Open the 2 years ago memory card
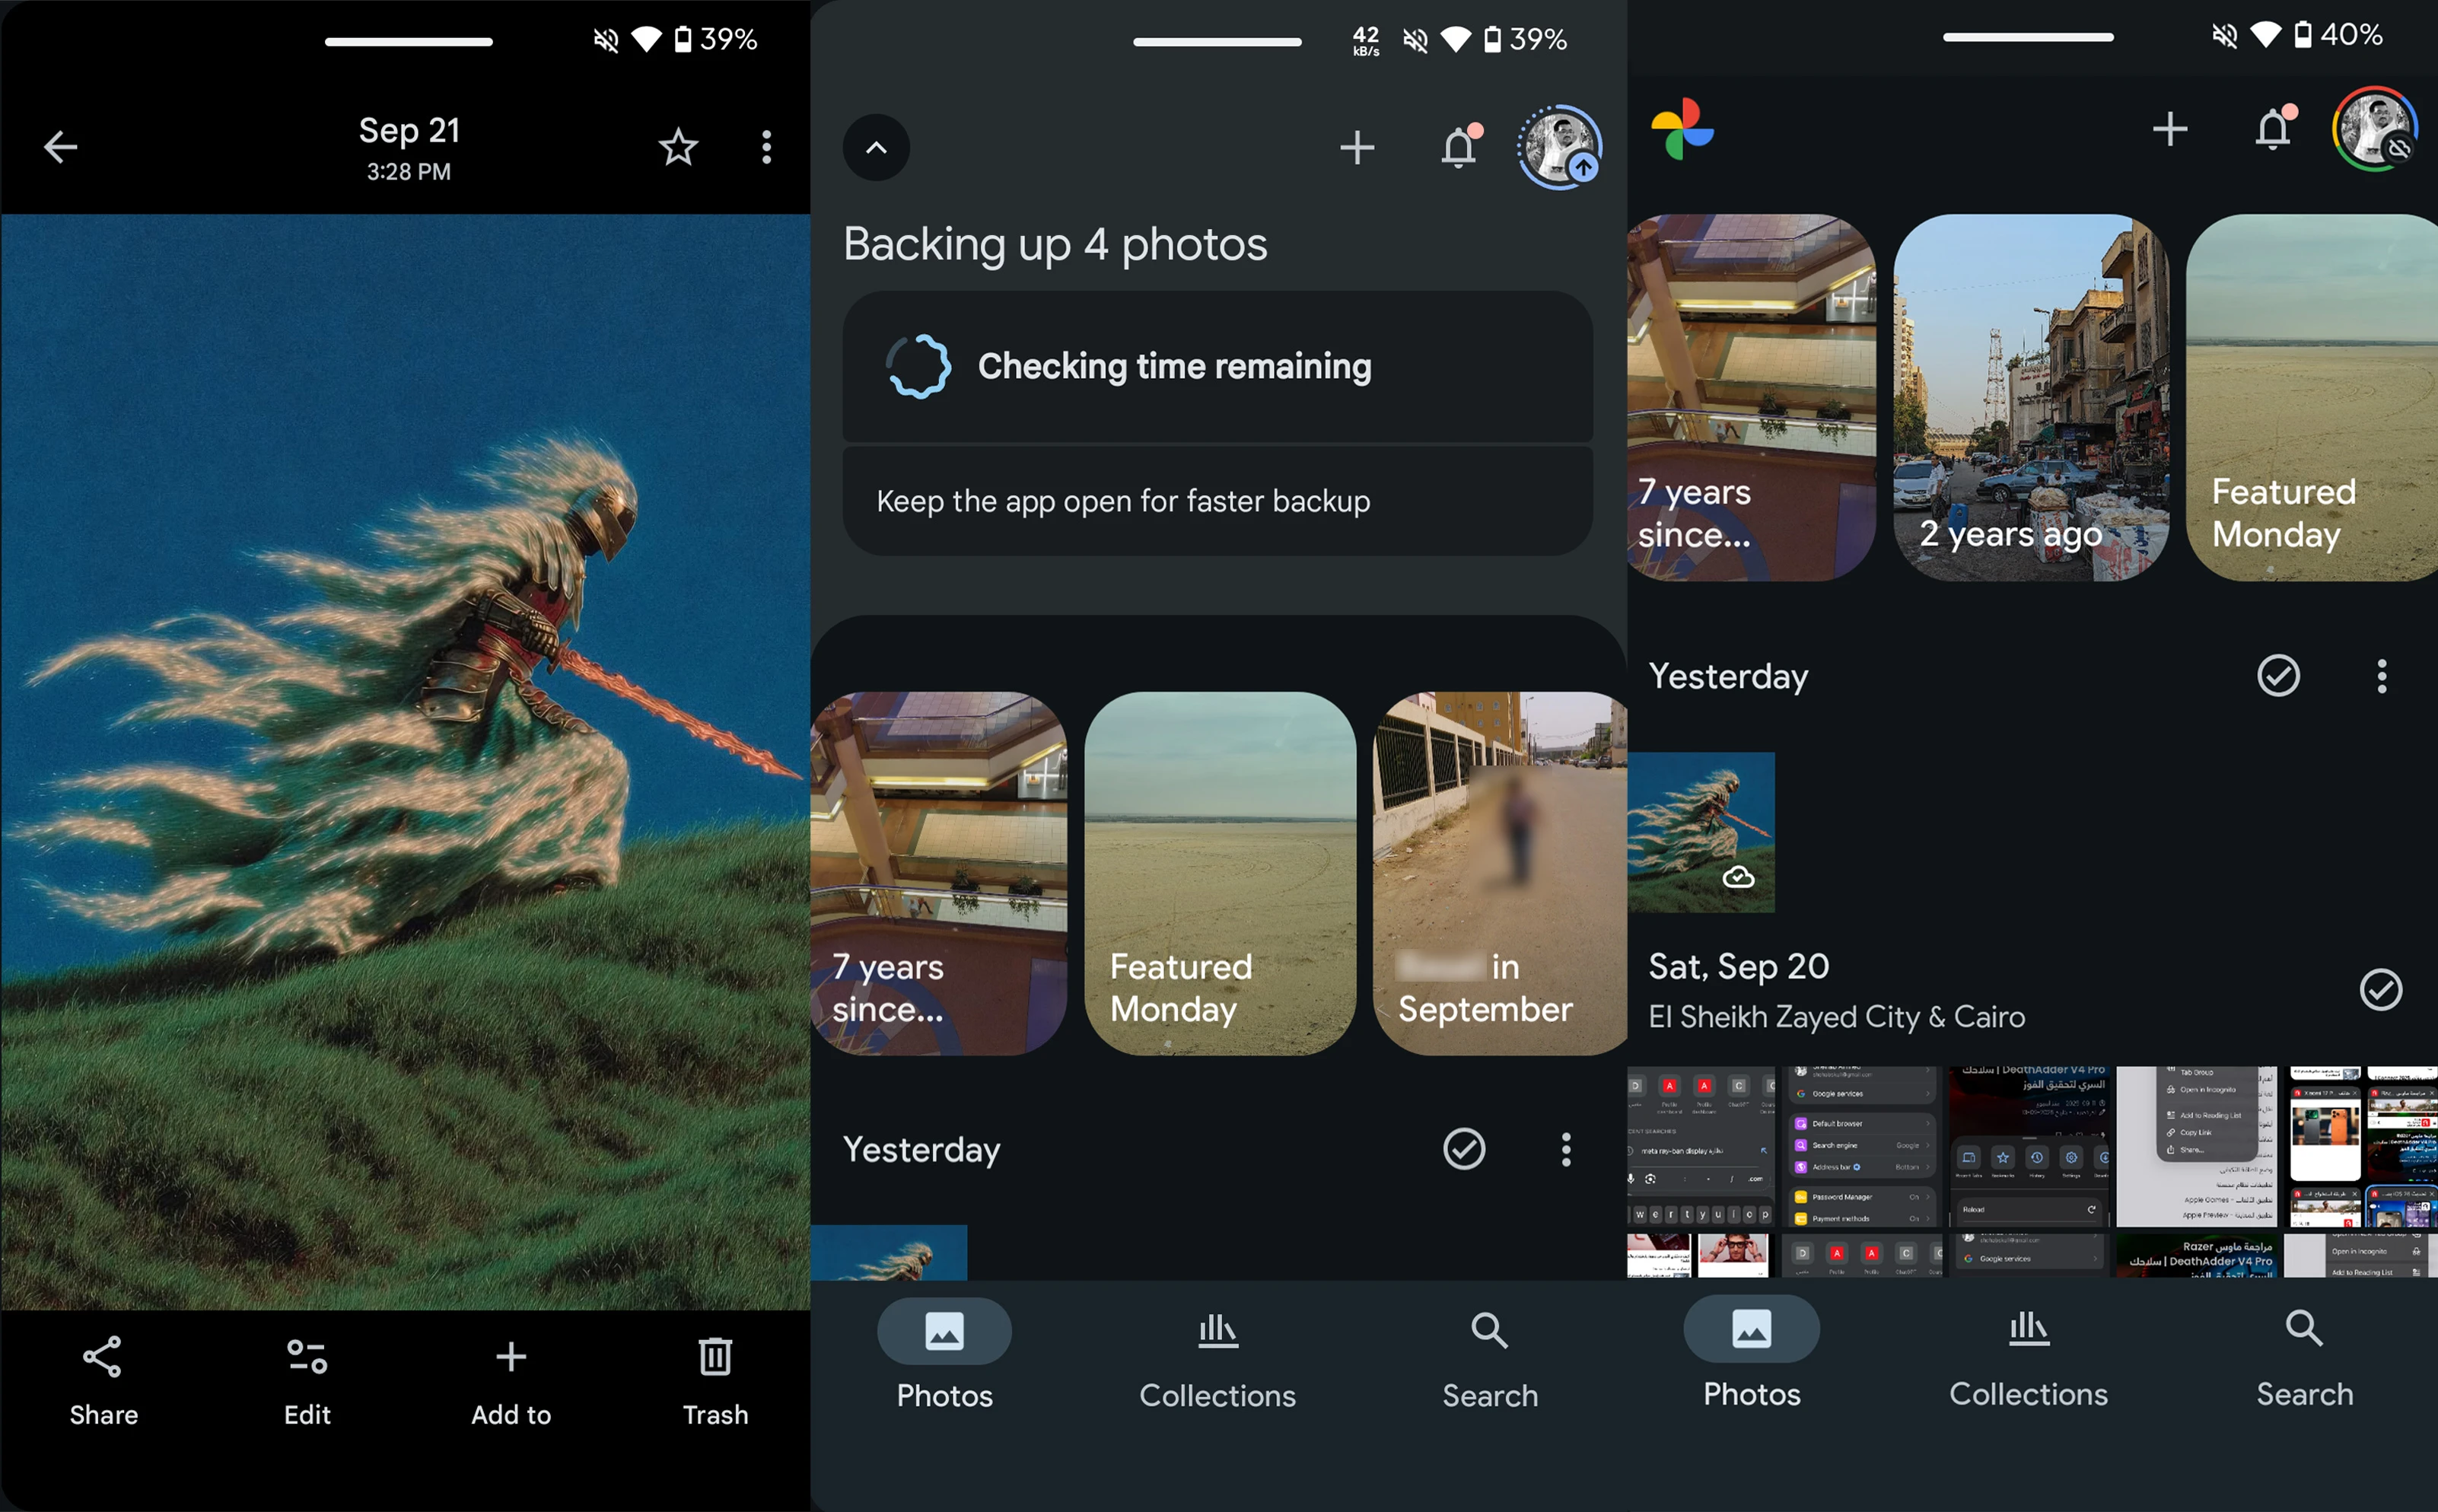This screenshot has width=2438, height=1512. [2031, 398]
